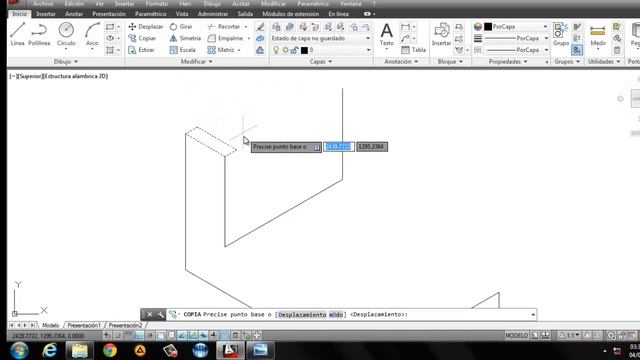Switch to the Vista ribbon tab
Screen dimensions: 640x360
click(x=182, y=14)
